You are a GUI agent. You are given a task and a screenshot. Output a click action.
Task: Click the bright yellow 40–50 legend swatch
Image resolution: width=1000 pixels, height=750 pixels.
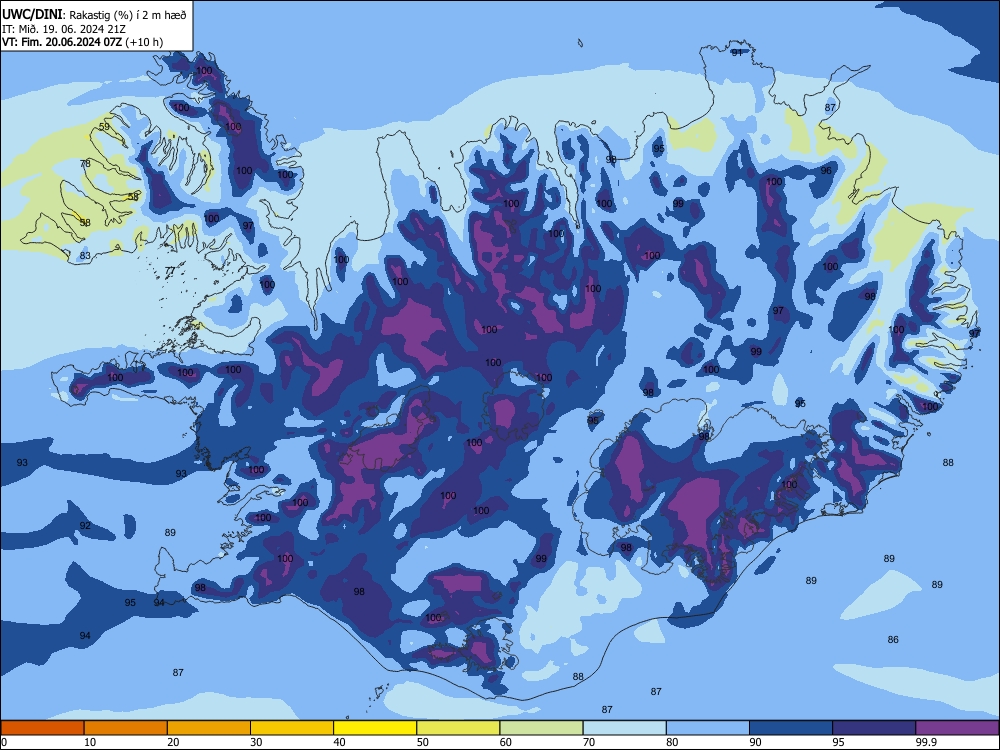pos(375,728)
